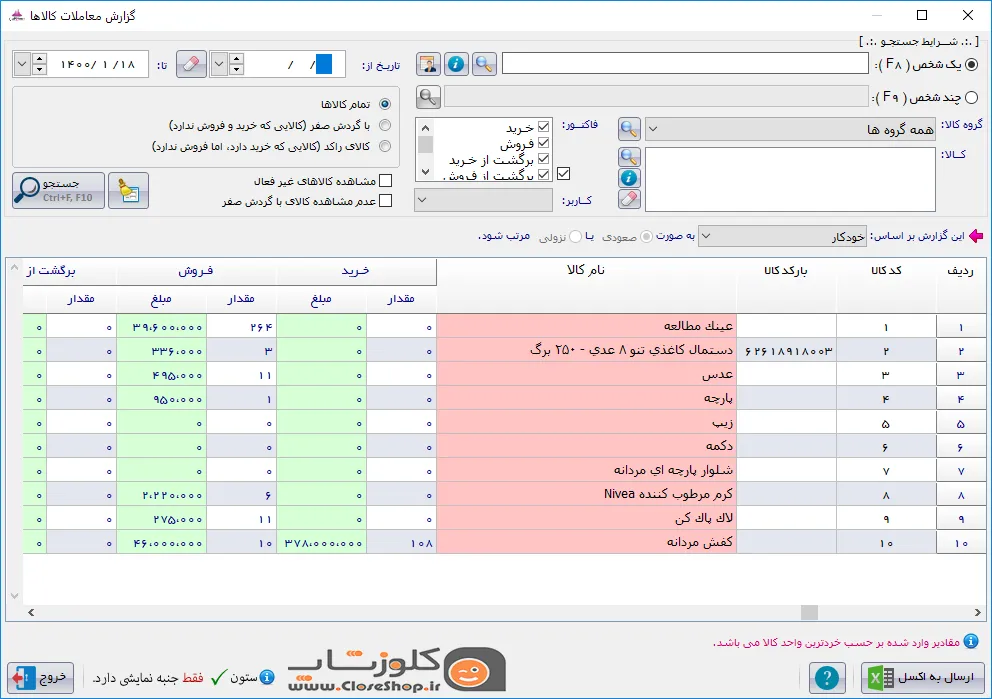Click the ارسال به اکسل export button
This screenshot has height=699, width=992.
pos(922,678)
